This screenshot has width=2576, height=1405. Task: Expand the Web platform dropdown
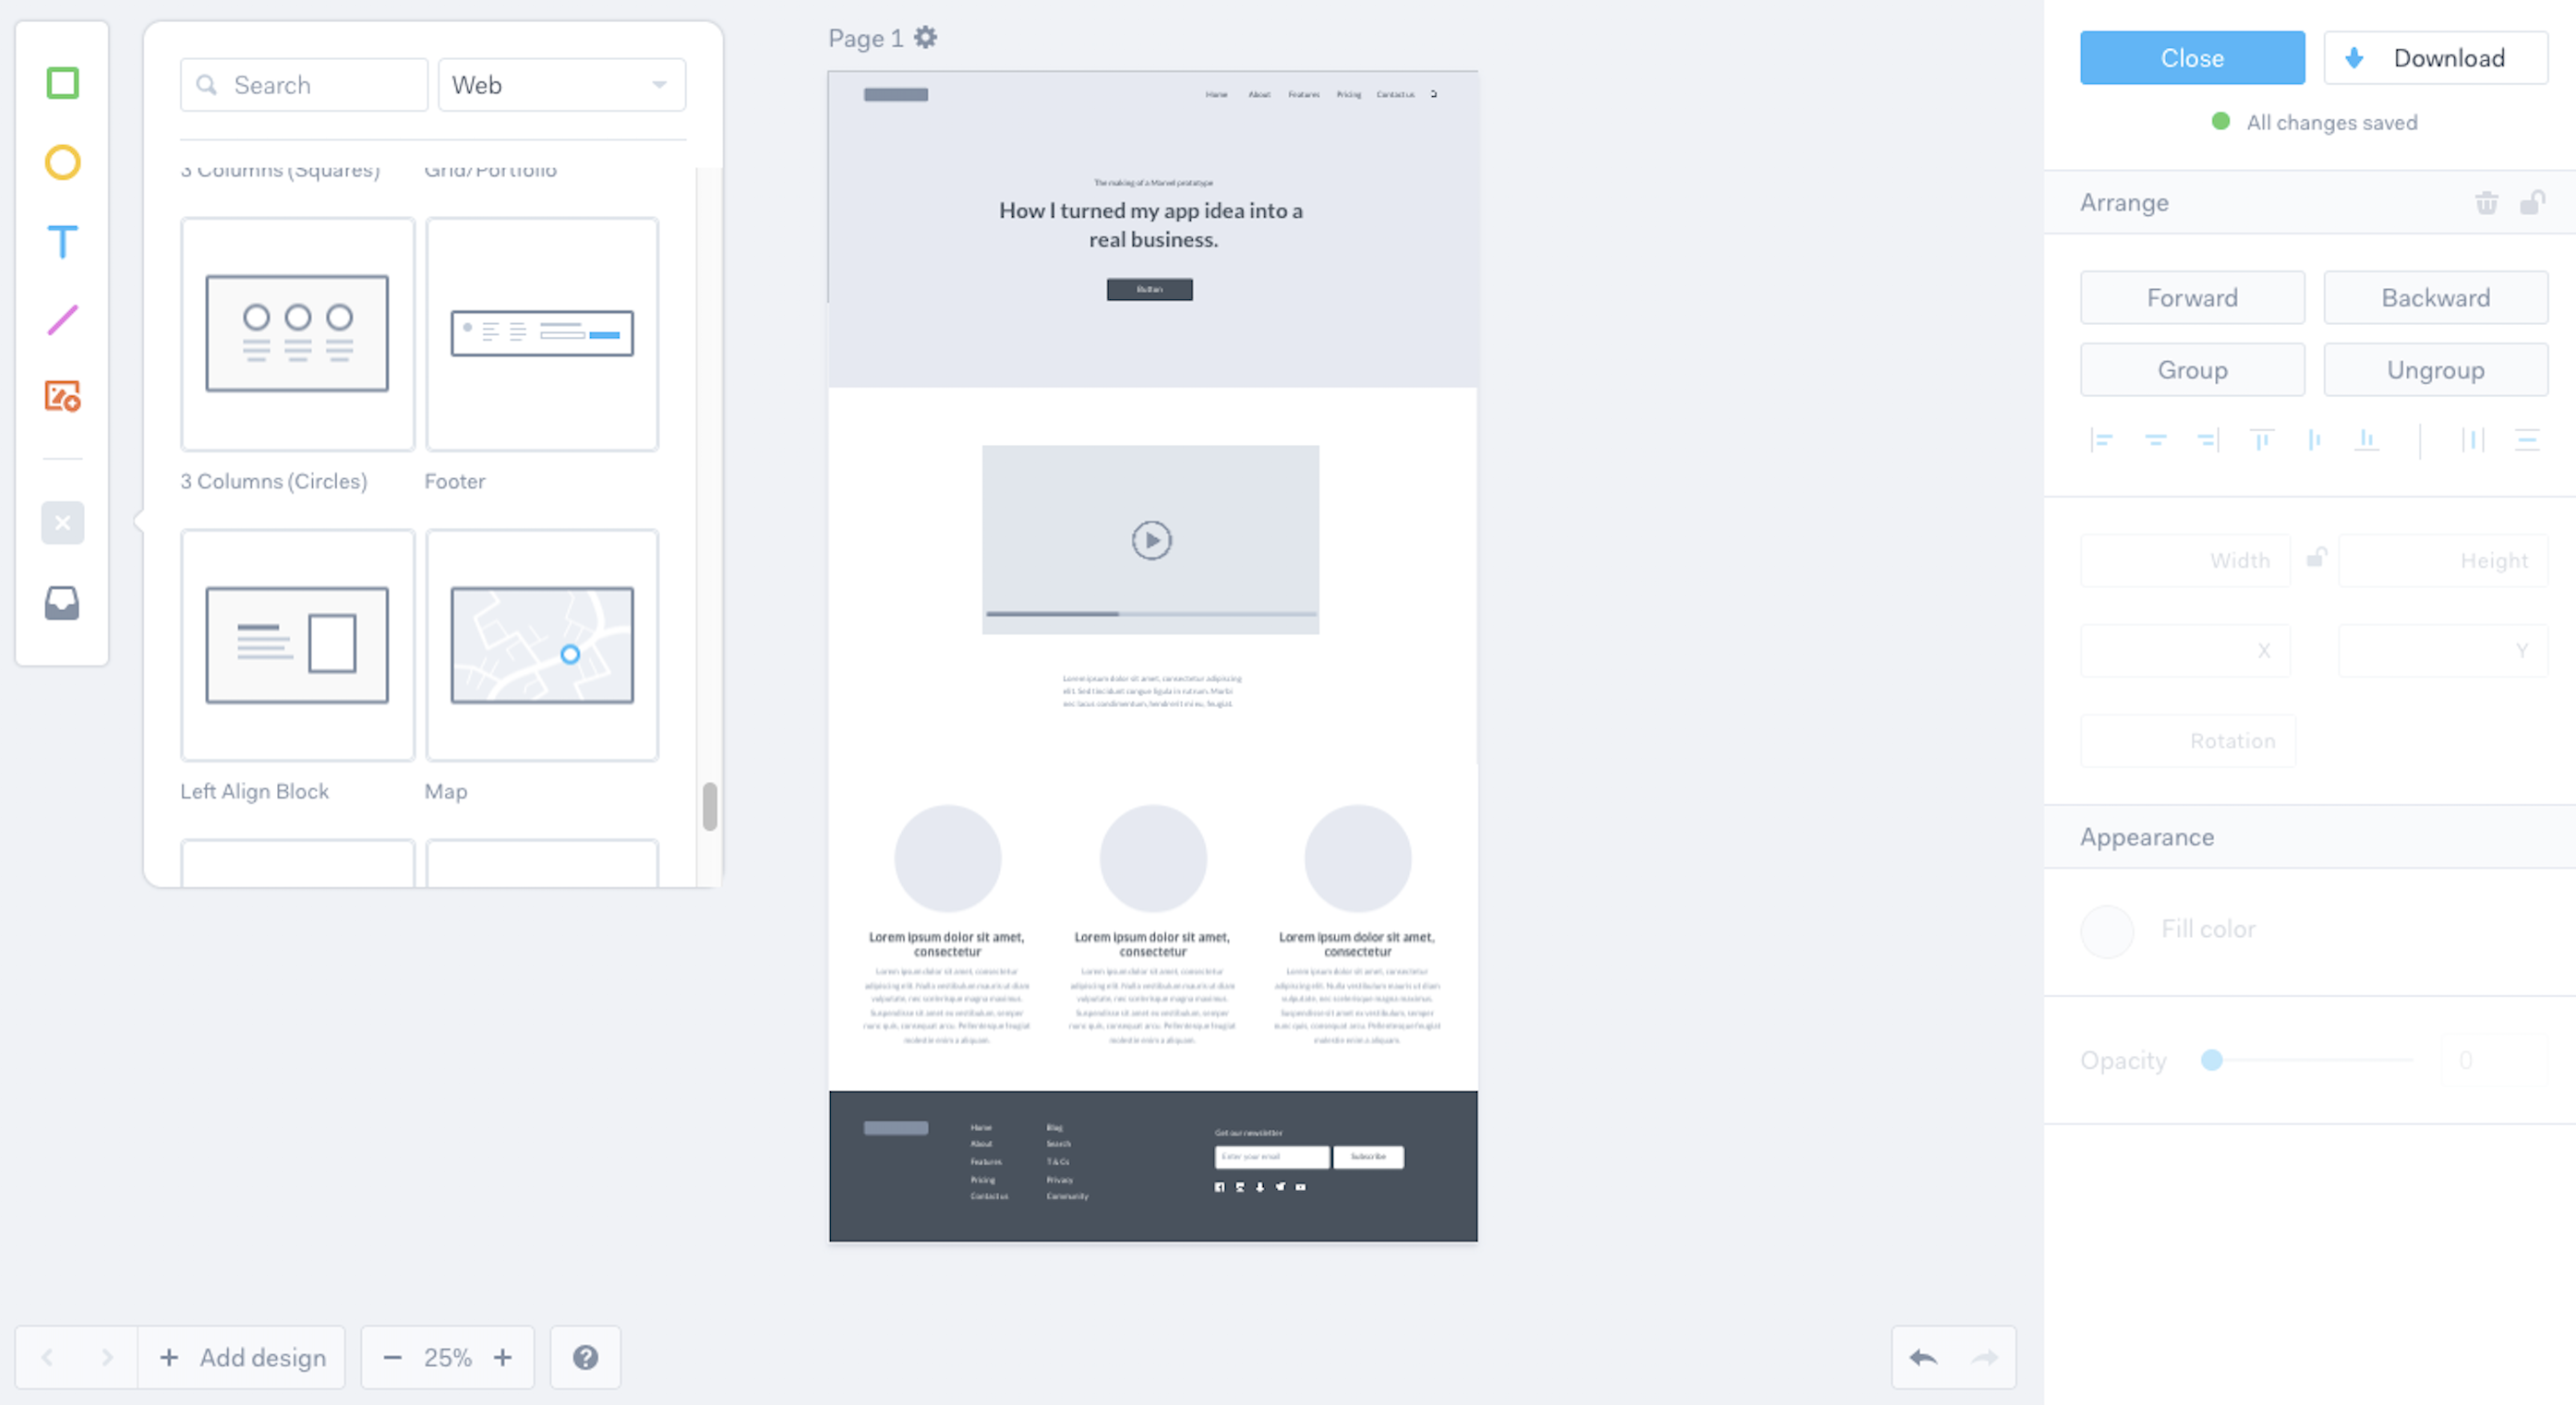pyautogui.click(x=557, y=83)
